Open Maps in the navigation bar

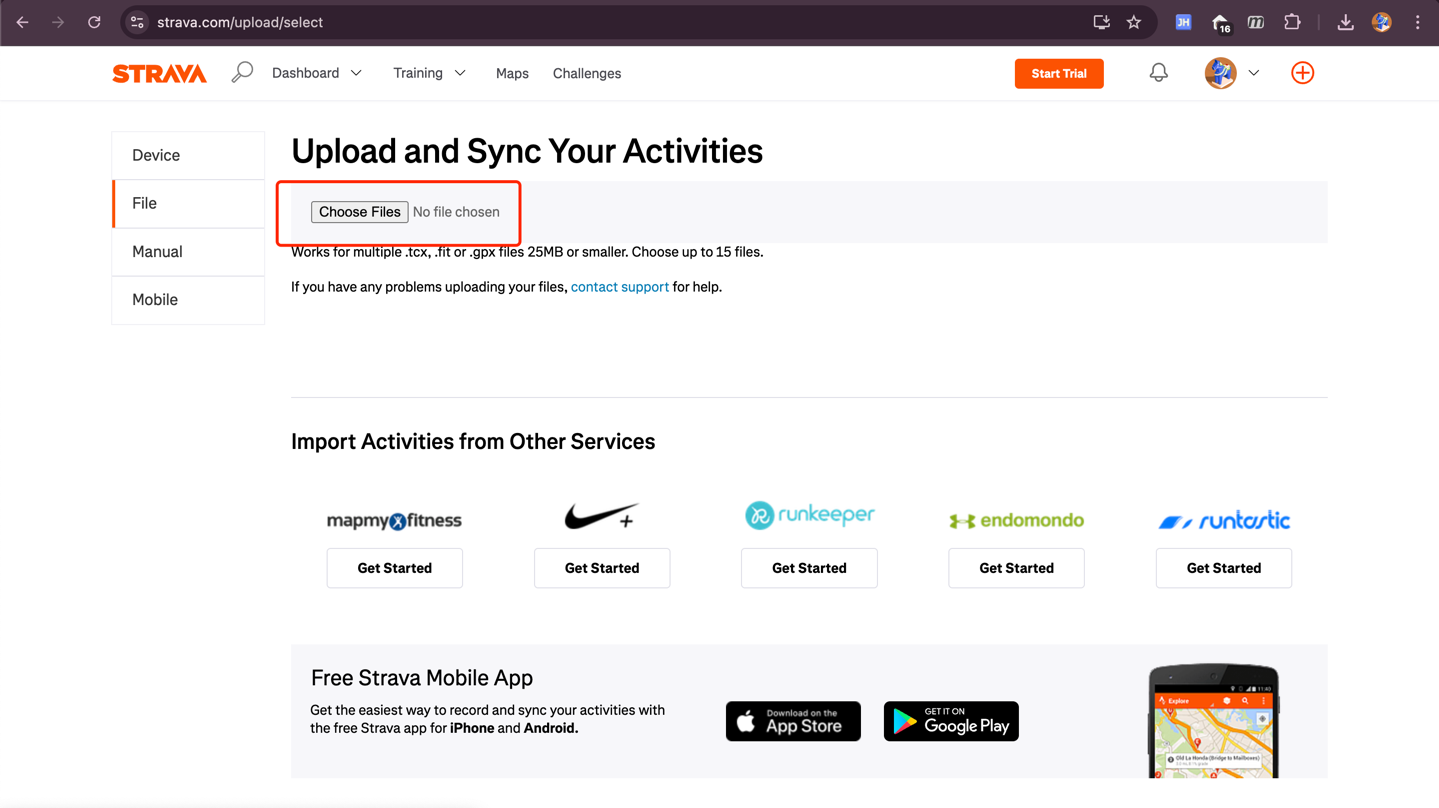point(512,73)
